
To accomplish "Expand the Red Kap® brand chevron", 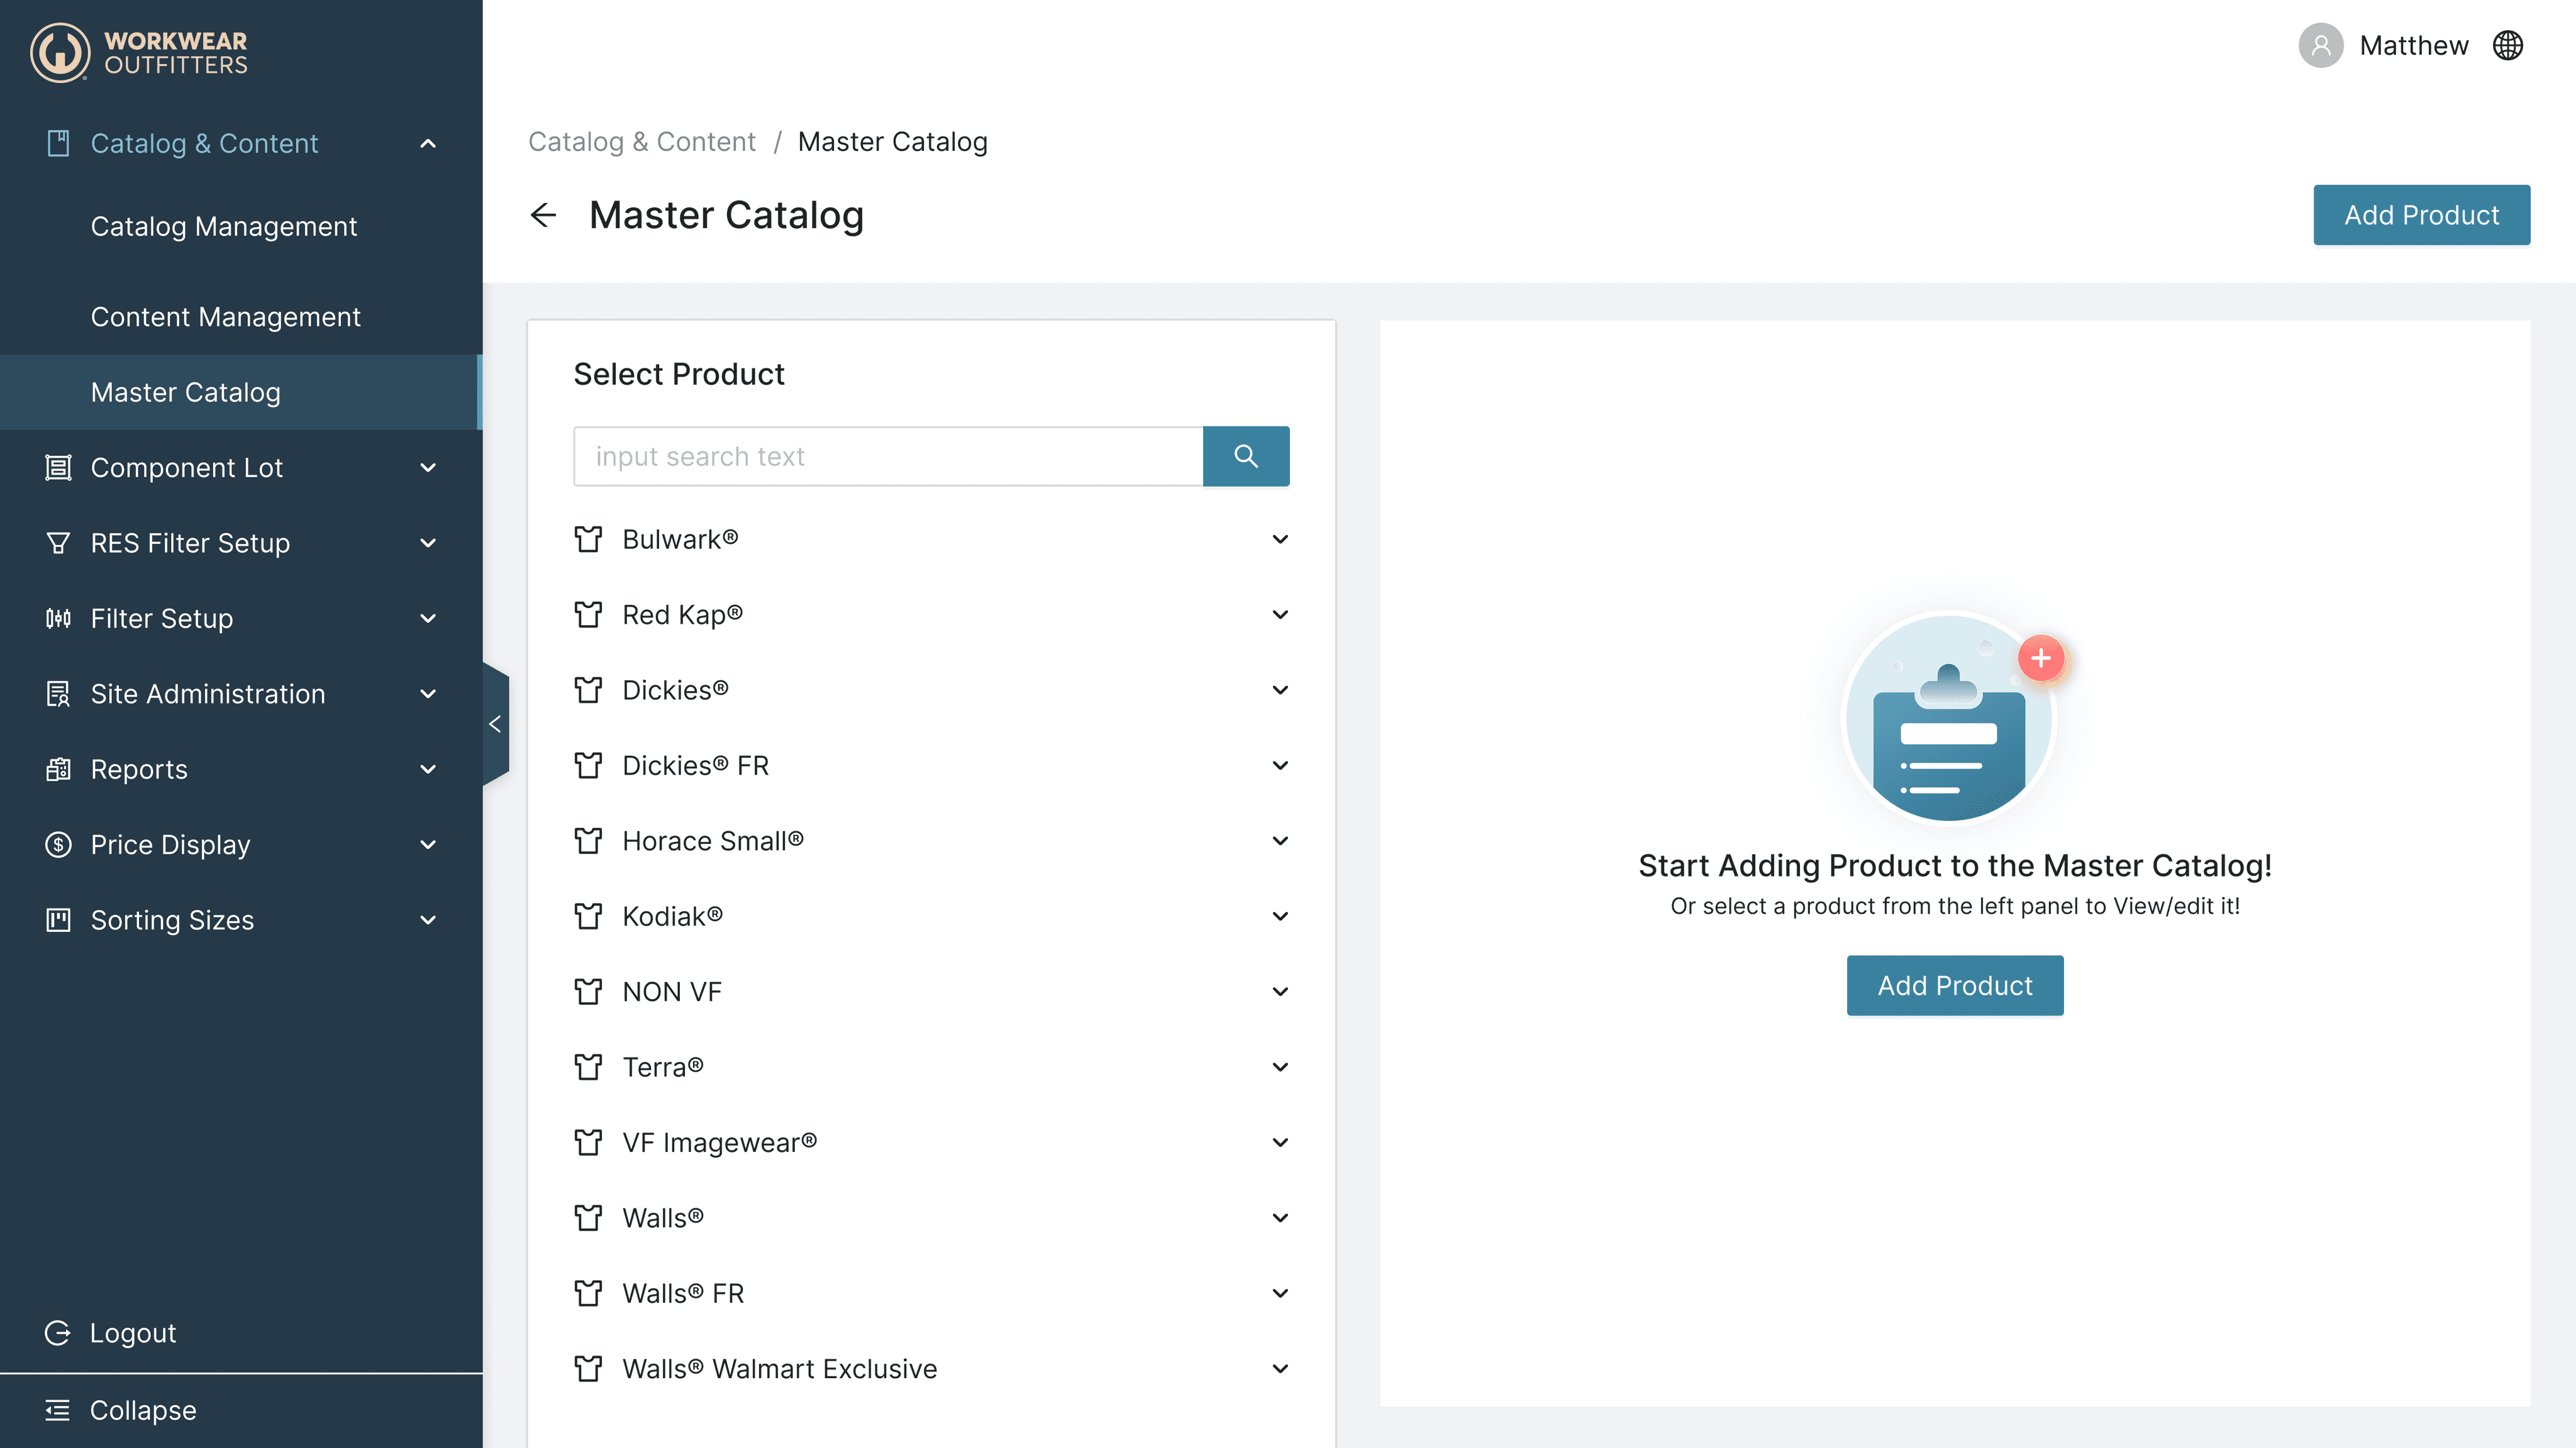I will coord(1280,614).
